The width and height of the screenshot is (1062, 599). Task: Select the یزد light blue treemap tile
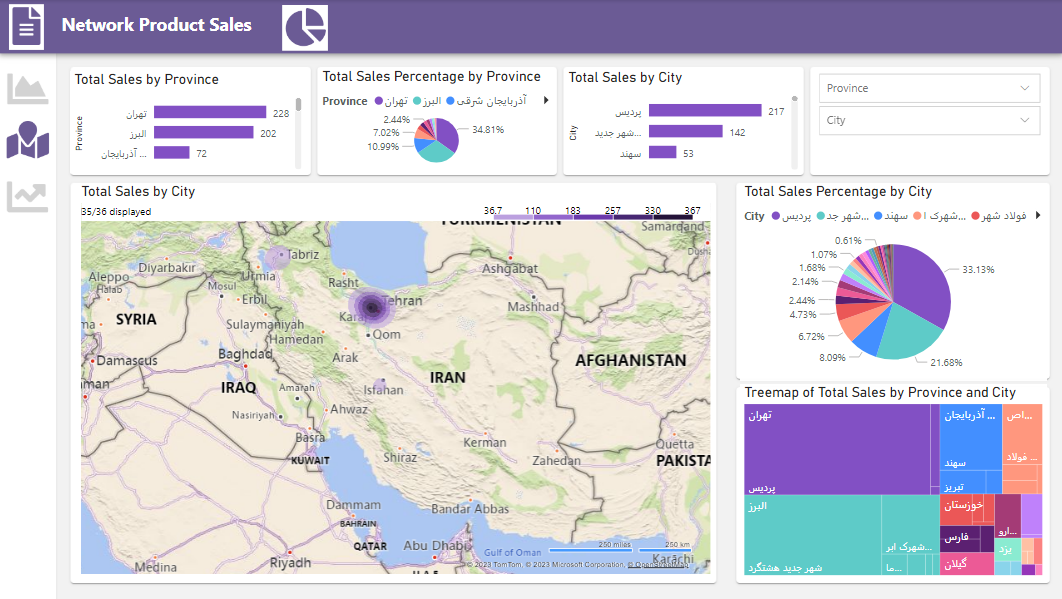point(1007,550)
